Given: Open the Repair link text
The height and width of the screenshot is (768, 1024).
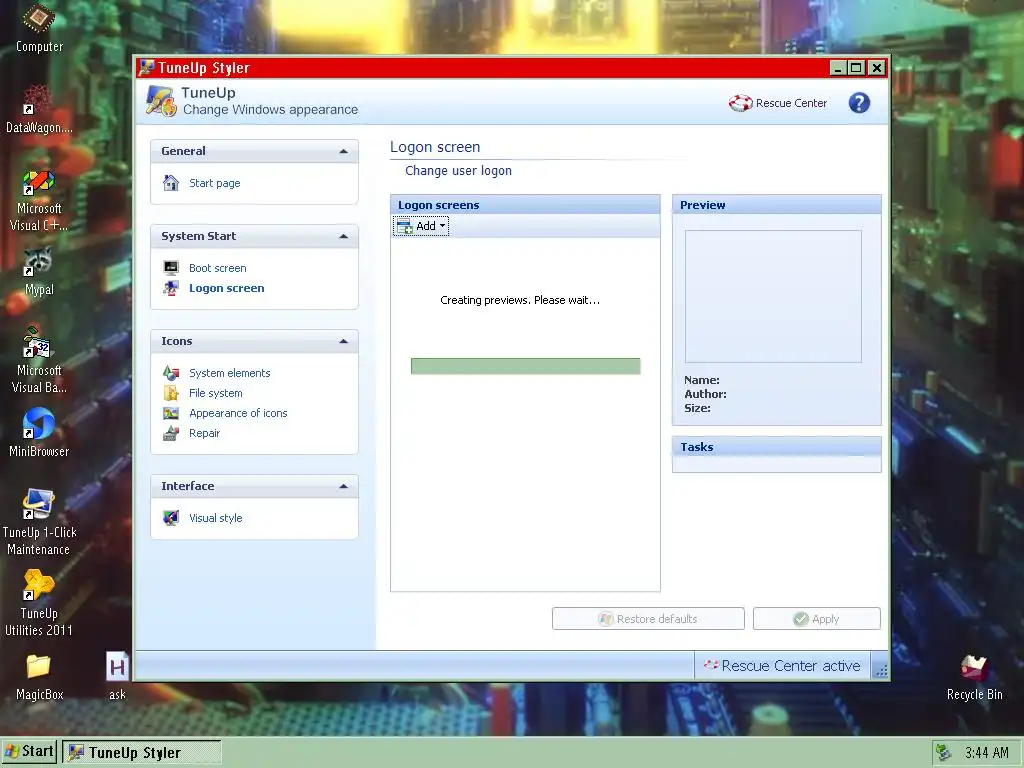Looking at the screenshot, I should [204, 433].
